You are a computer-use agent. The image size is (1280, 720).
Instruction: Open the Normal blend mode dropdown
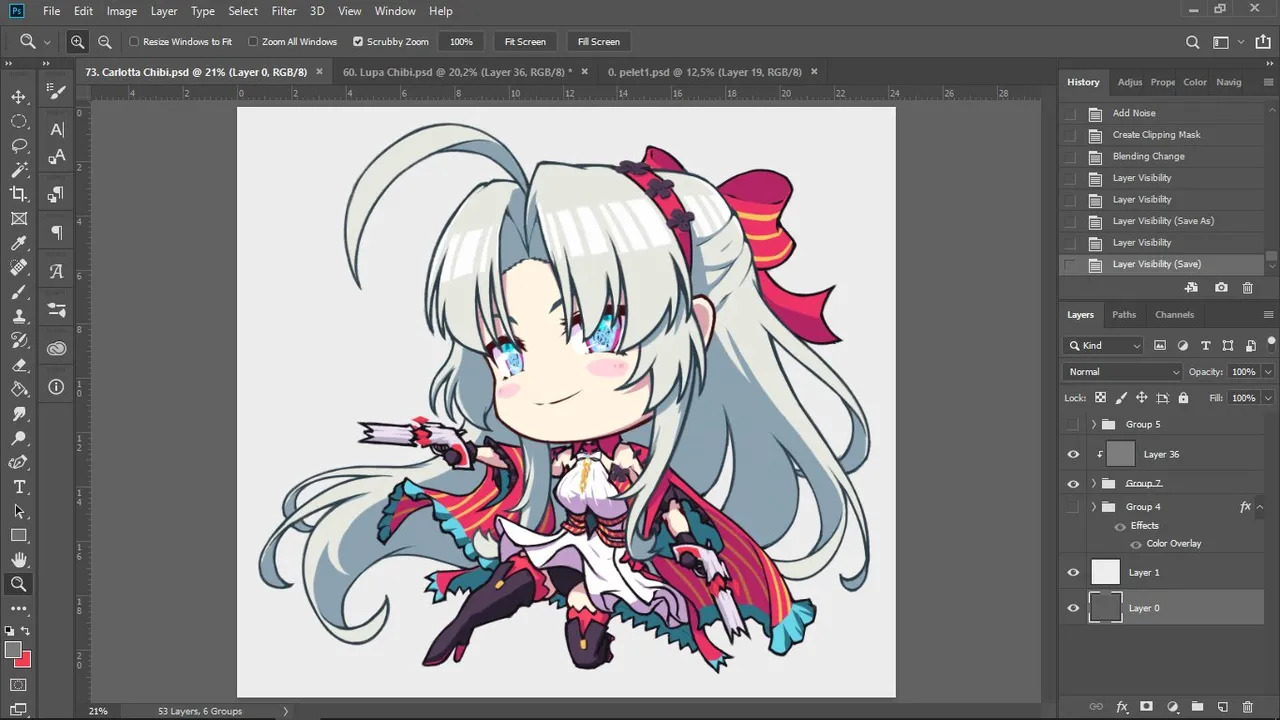point(1124,372)
